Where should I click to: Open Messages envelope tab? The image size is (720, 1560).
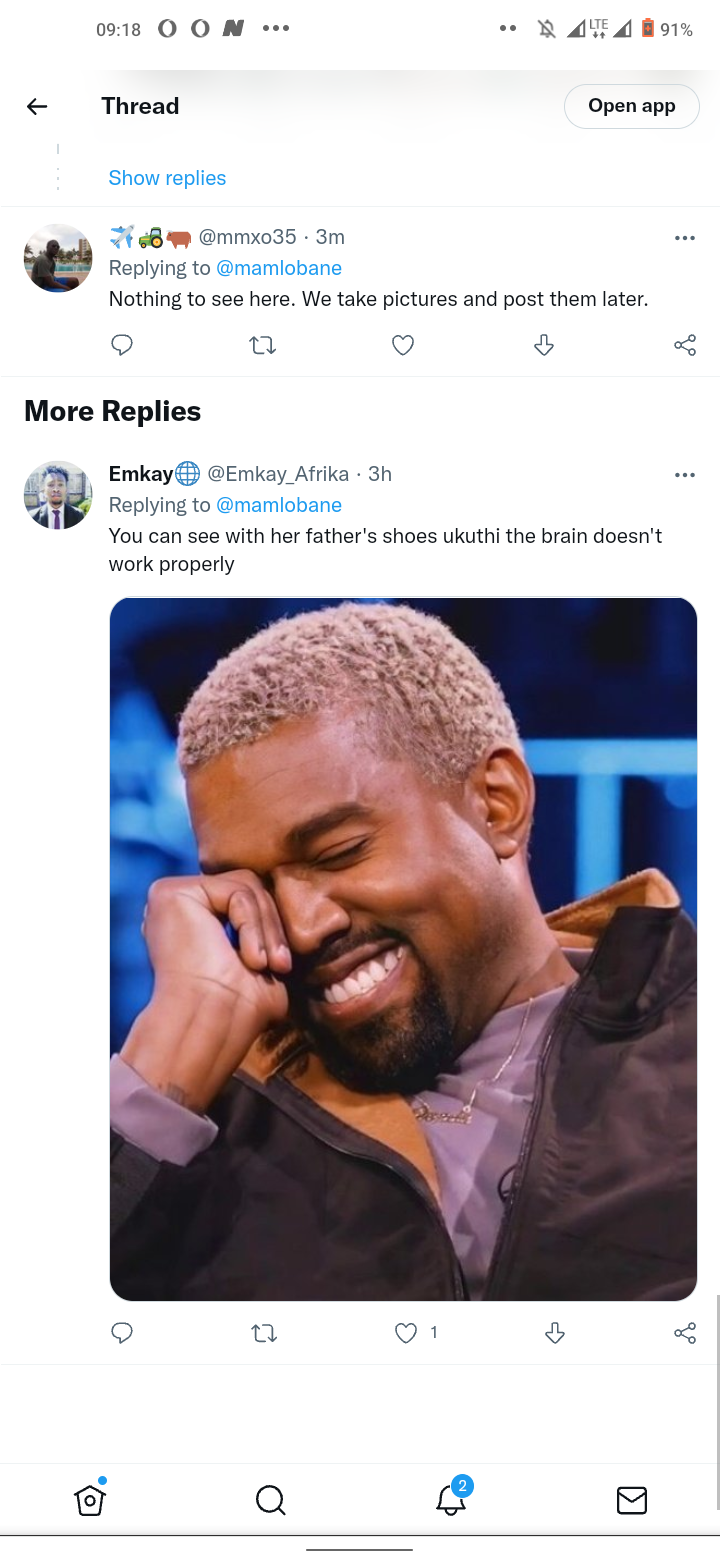point(631,1500)
